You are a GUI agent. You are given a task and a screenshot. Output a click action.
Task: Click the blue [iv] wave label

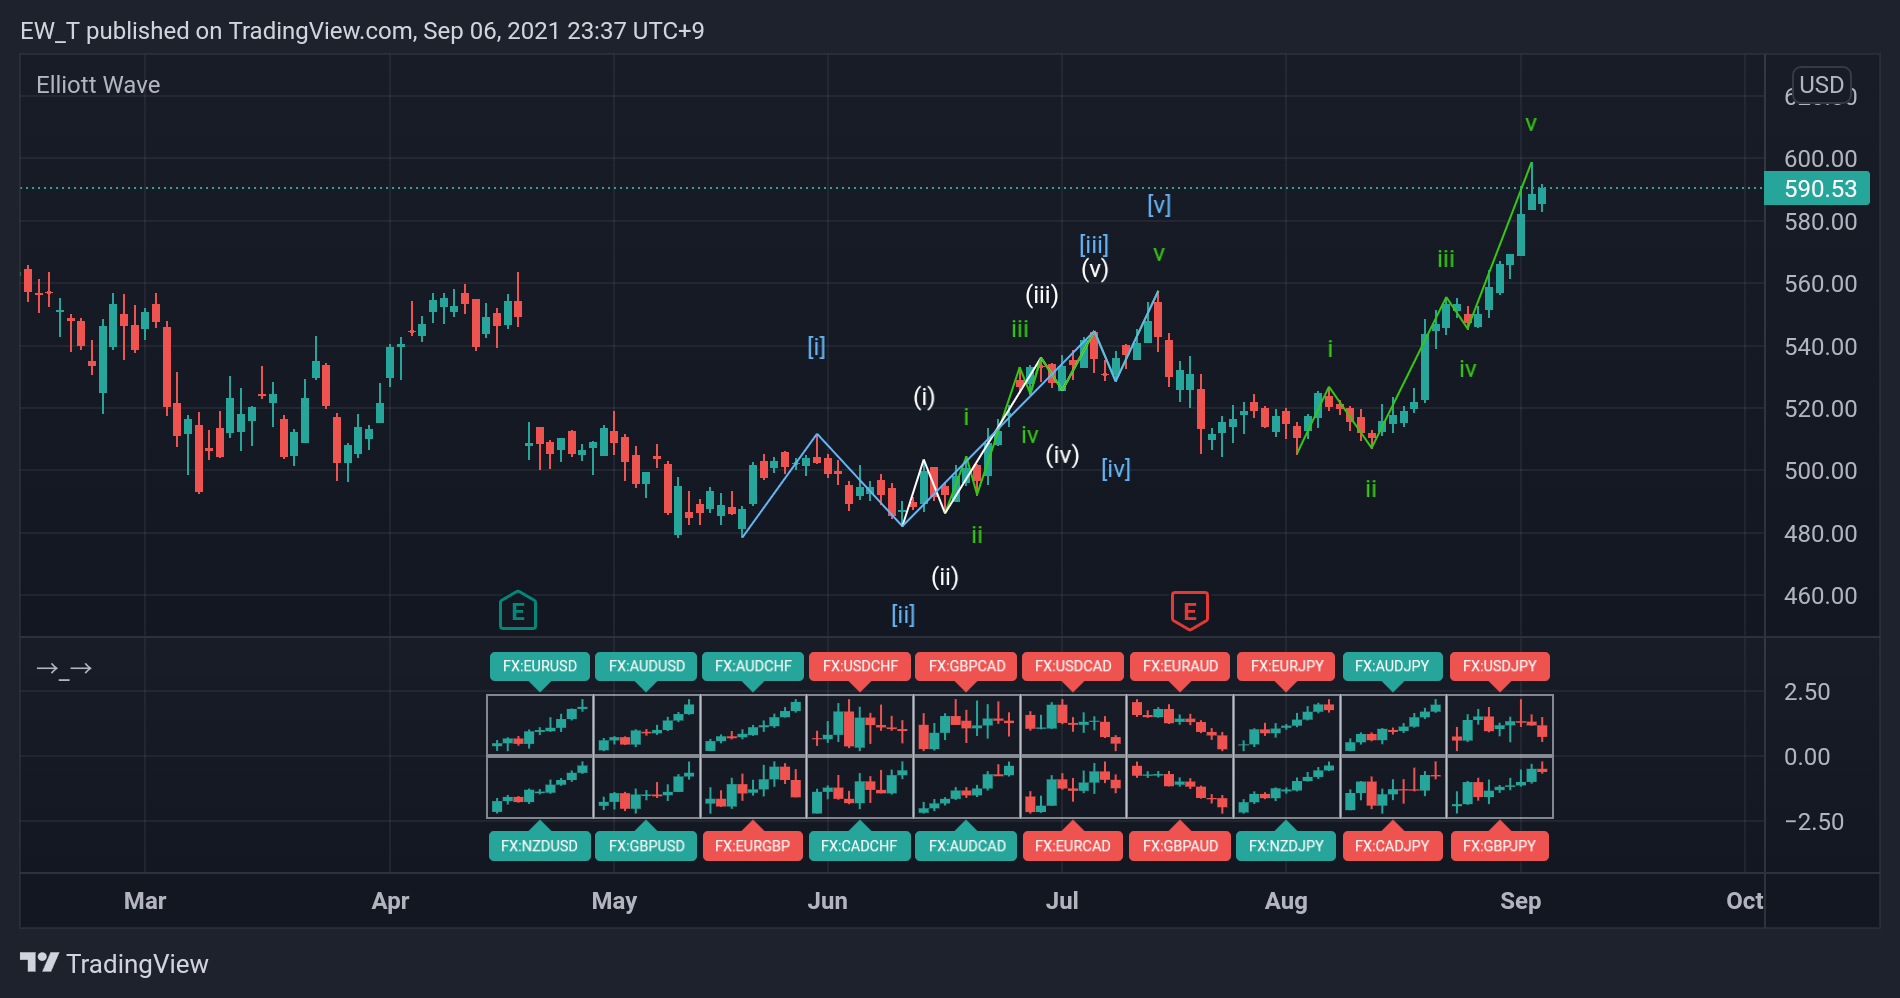click(1116, 469)
